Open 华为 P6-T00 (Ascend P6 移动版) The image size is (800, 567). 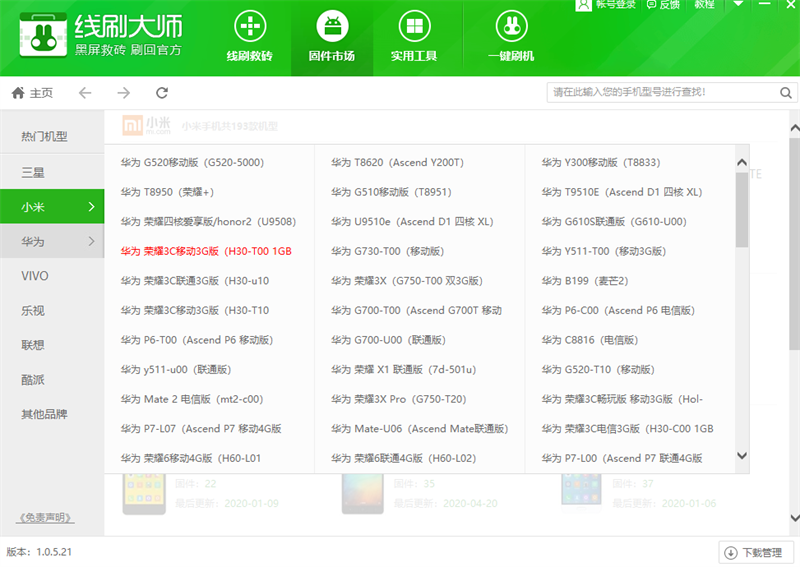pyautogui.click(x=197, y=340)
